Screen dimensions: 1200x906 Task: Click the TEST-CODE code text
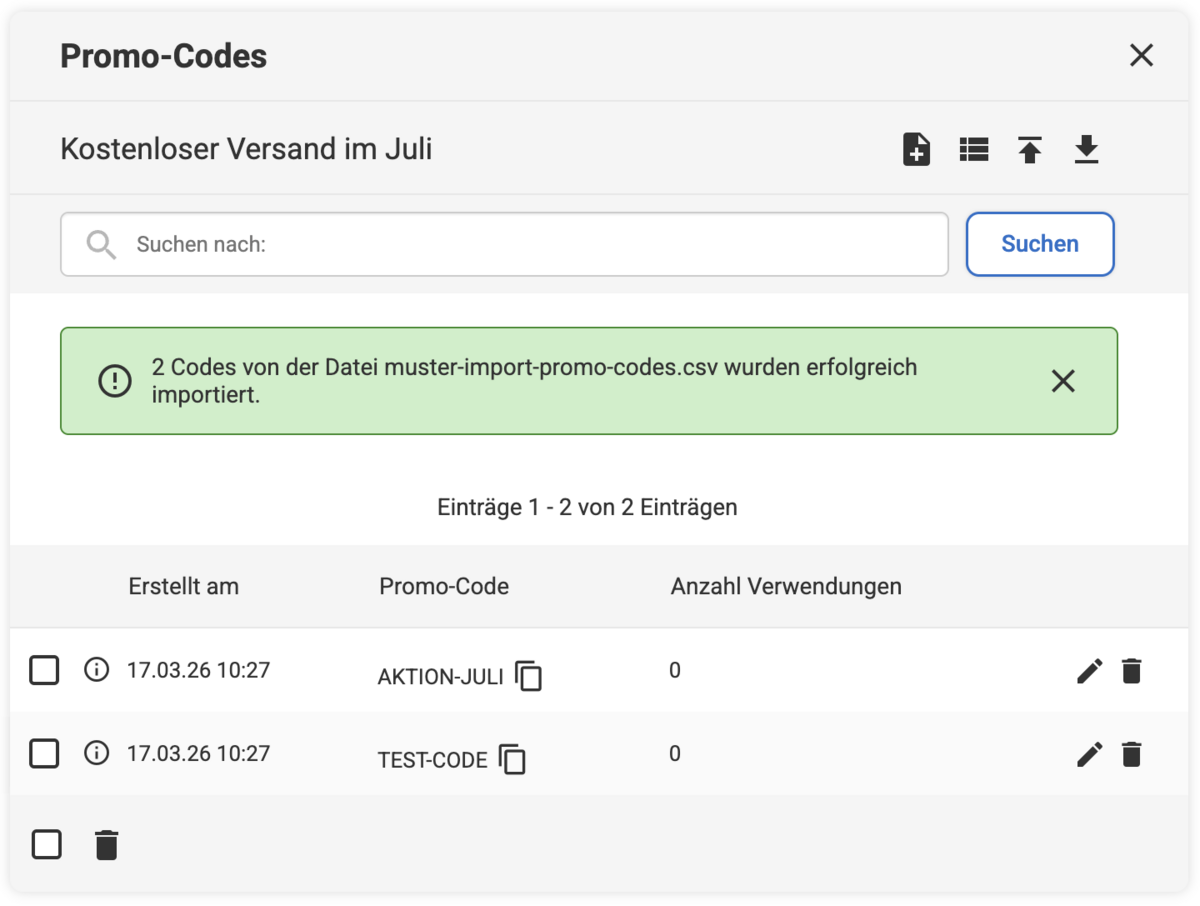point(433,760)
